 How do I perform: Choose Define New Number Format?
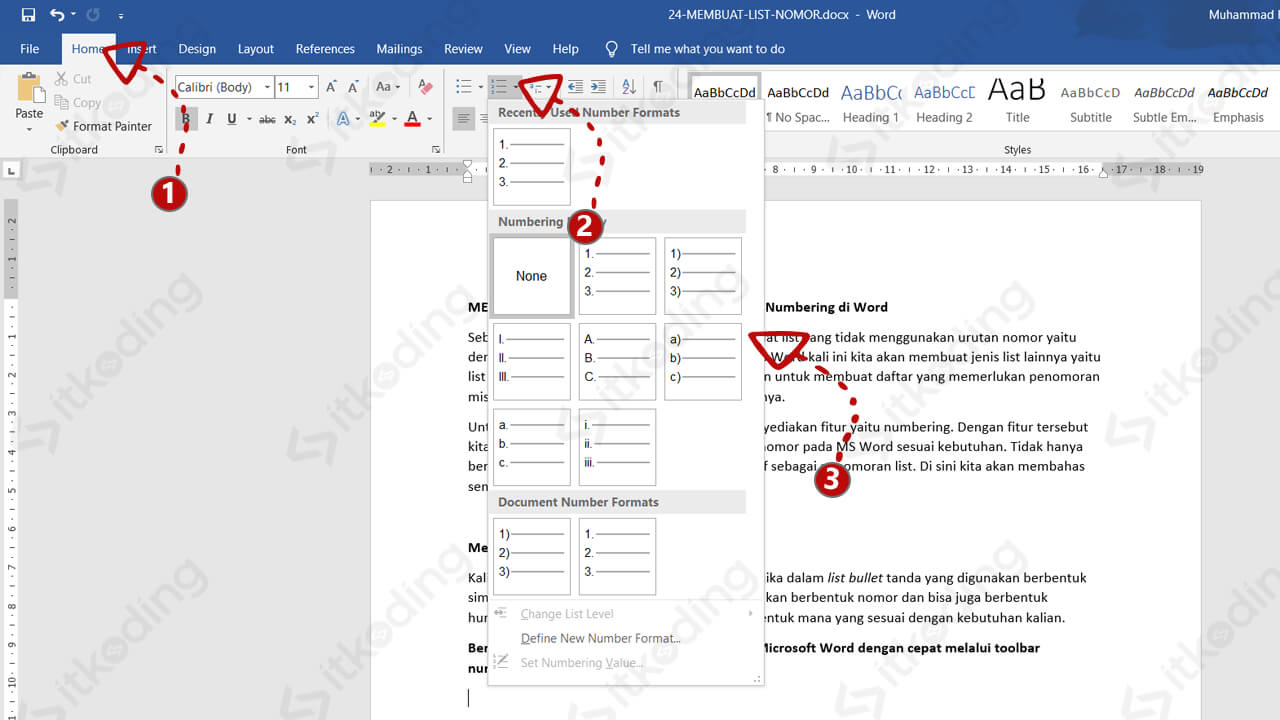(600, 638)
